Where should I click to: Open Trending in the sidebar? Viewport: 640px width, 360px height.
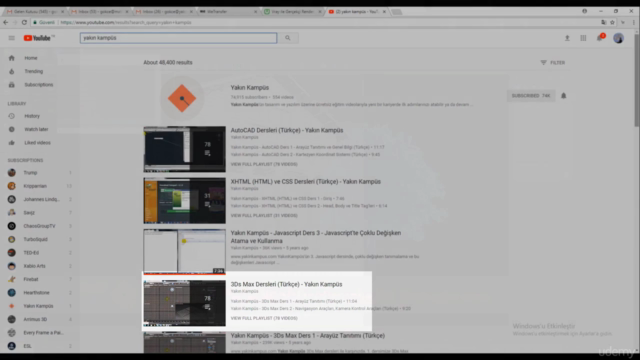click(x=33, y=71)
